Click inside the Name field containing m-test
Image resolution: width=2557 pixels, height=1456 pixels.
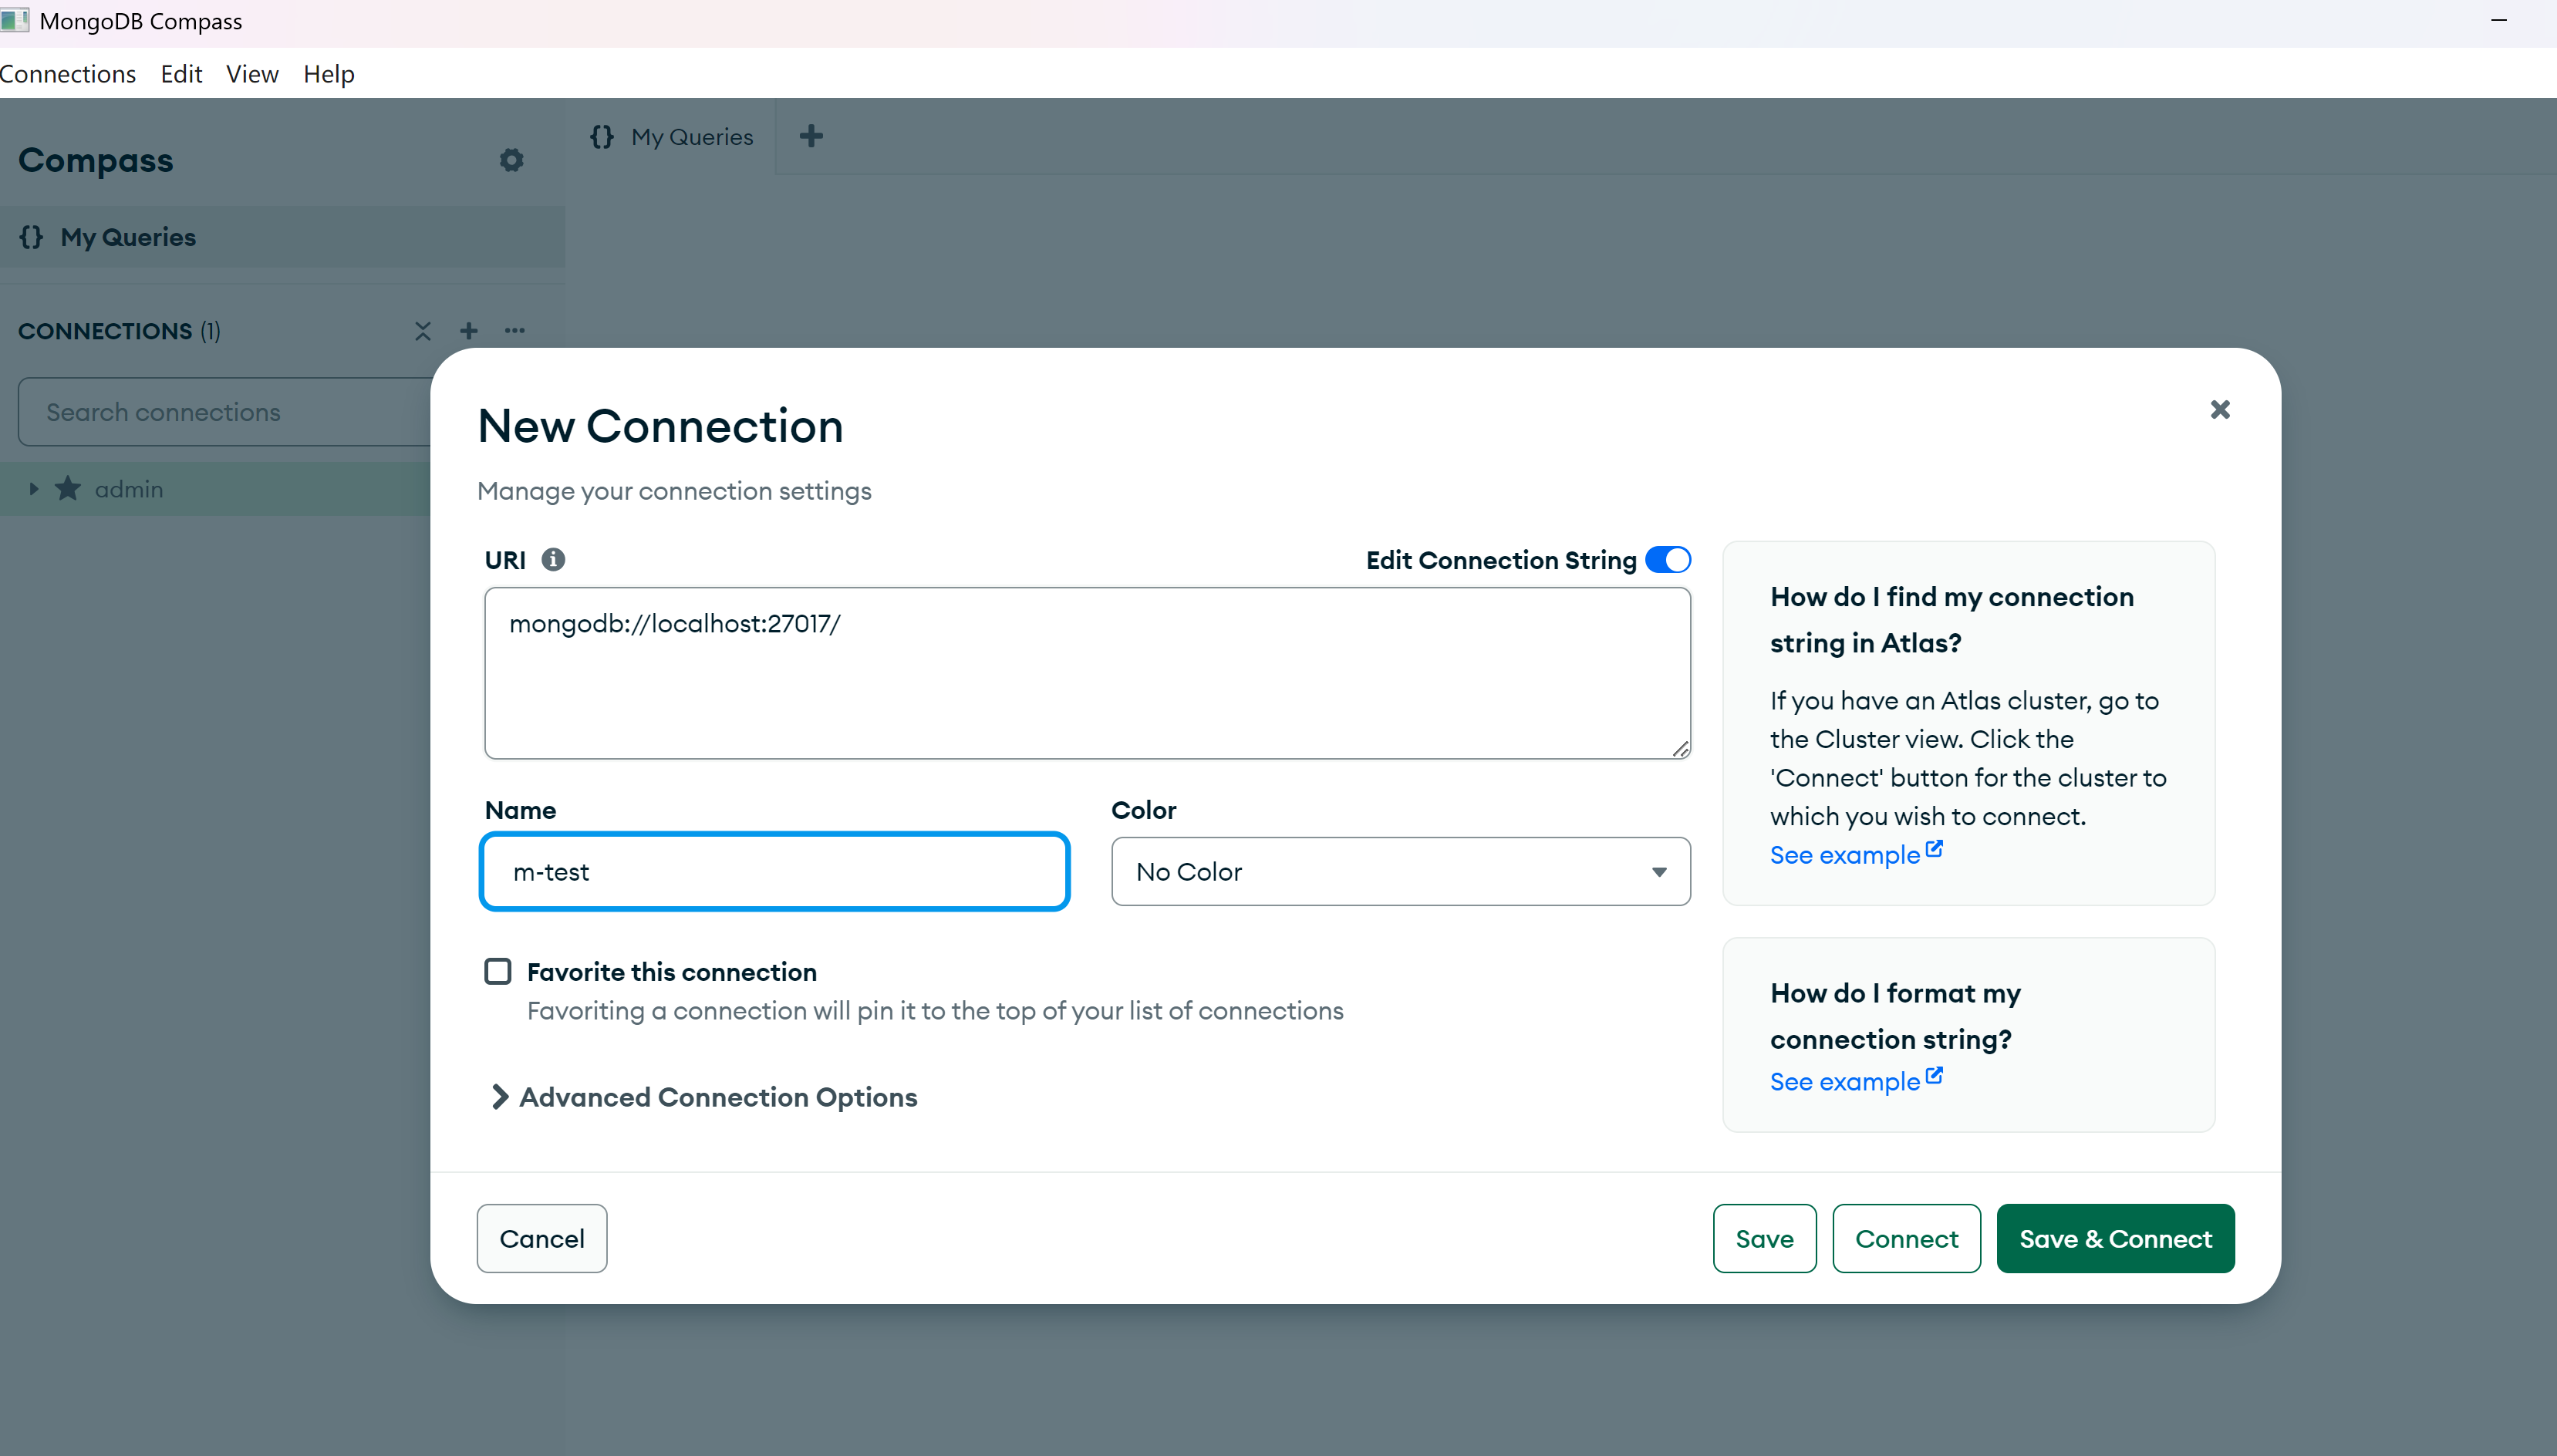(775, 871)
